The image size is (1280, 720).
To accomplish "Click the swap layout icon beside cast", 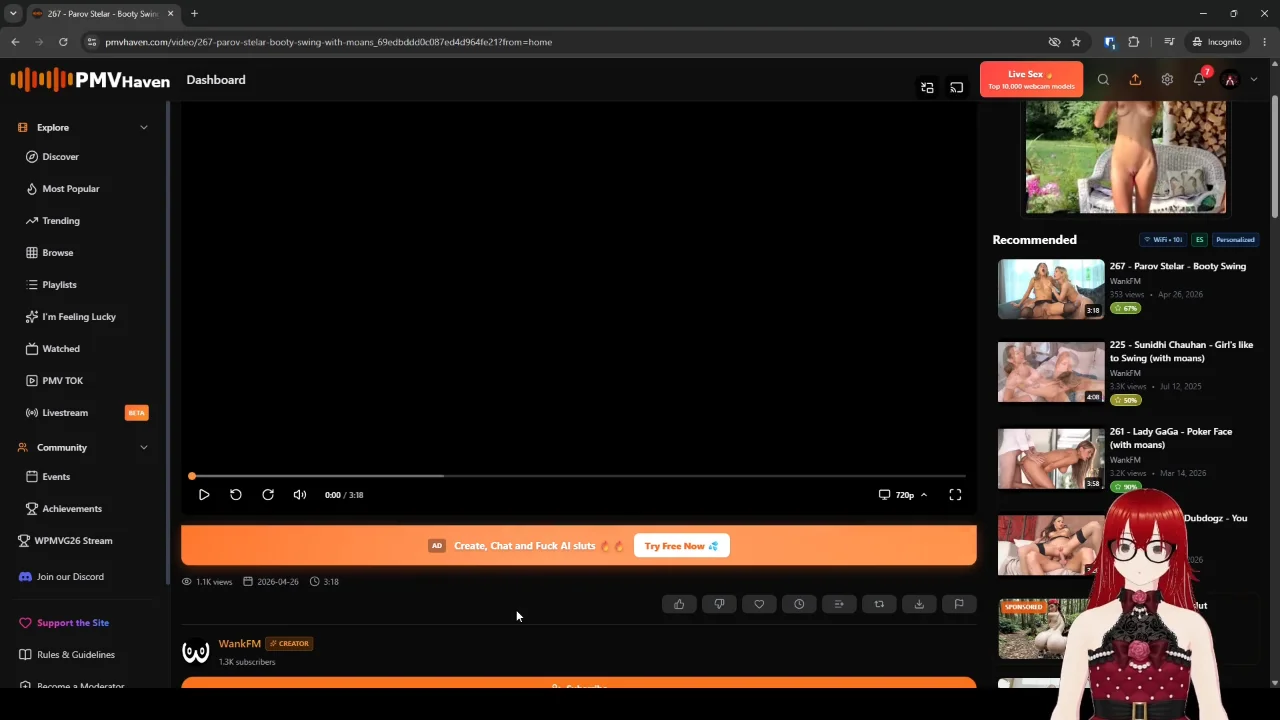I will (x=927, y=88).
